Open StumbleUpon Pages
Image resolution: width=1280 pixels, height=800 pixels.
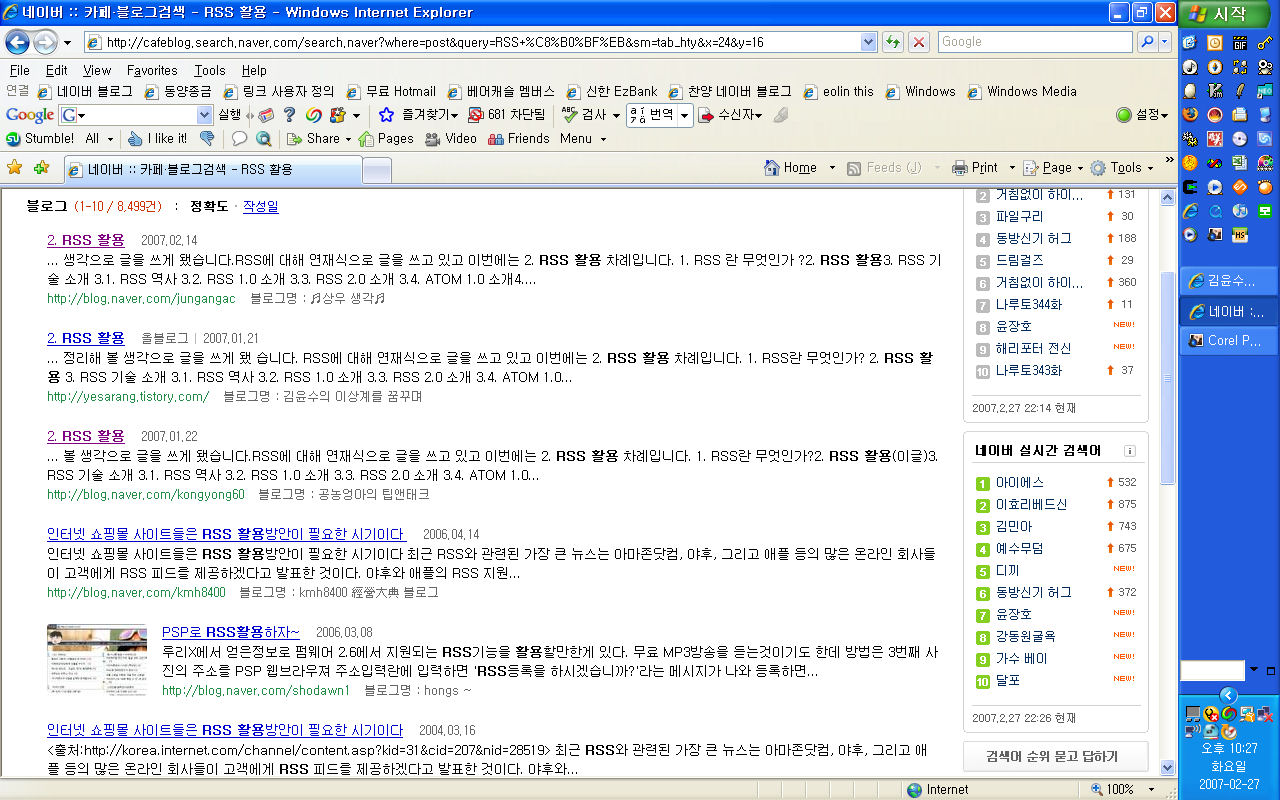coord(386,139)
